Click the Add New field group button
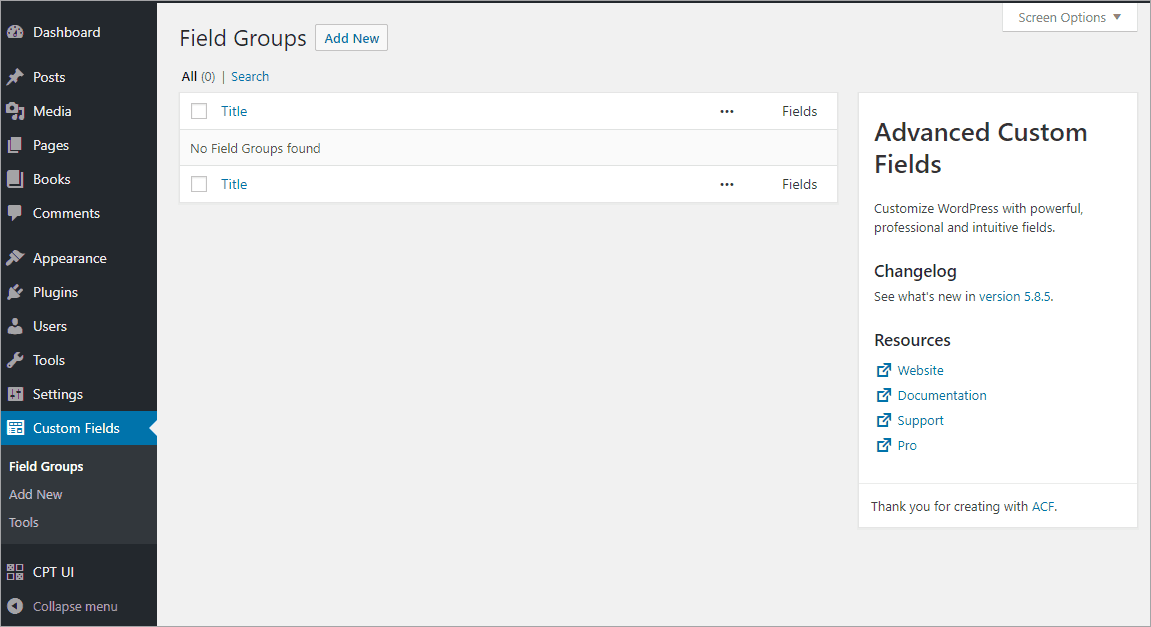The height and width of the screenshot is (627, 1151). coord(351,38)
